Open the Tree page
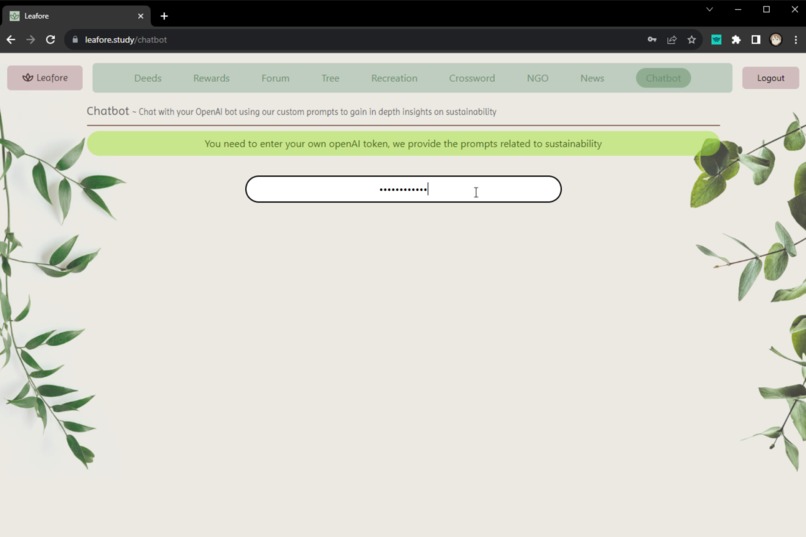The width and height of the screenshot is (806, 537). [x=330, y=78]
